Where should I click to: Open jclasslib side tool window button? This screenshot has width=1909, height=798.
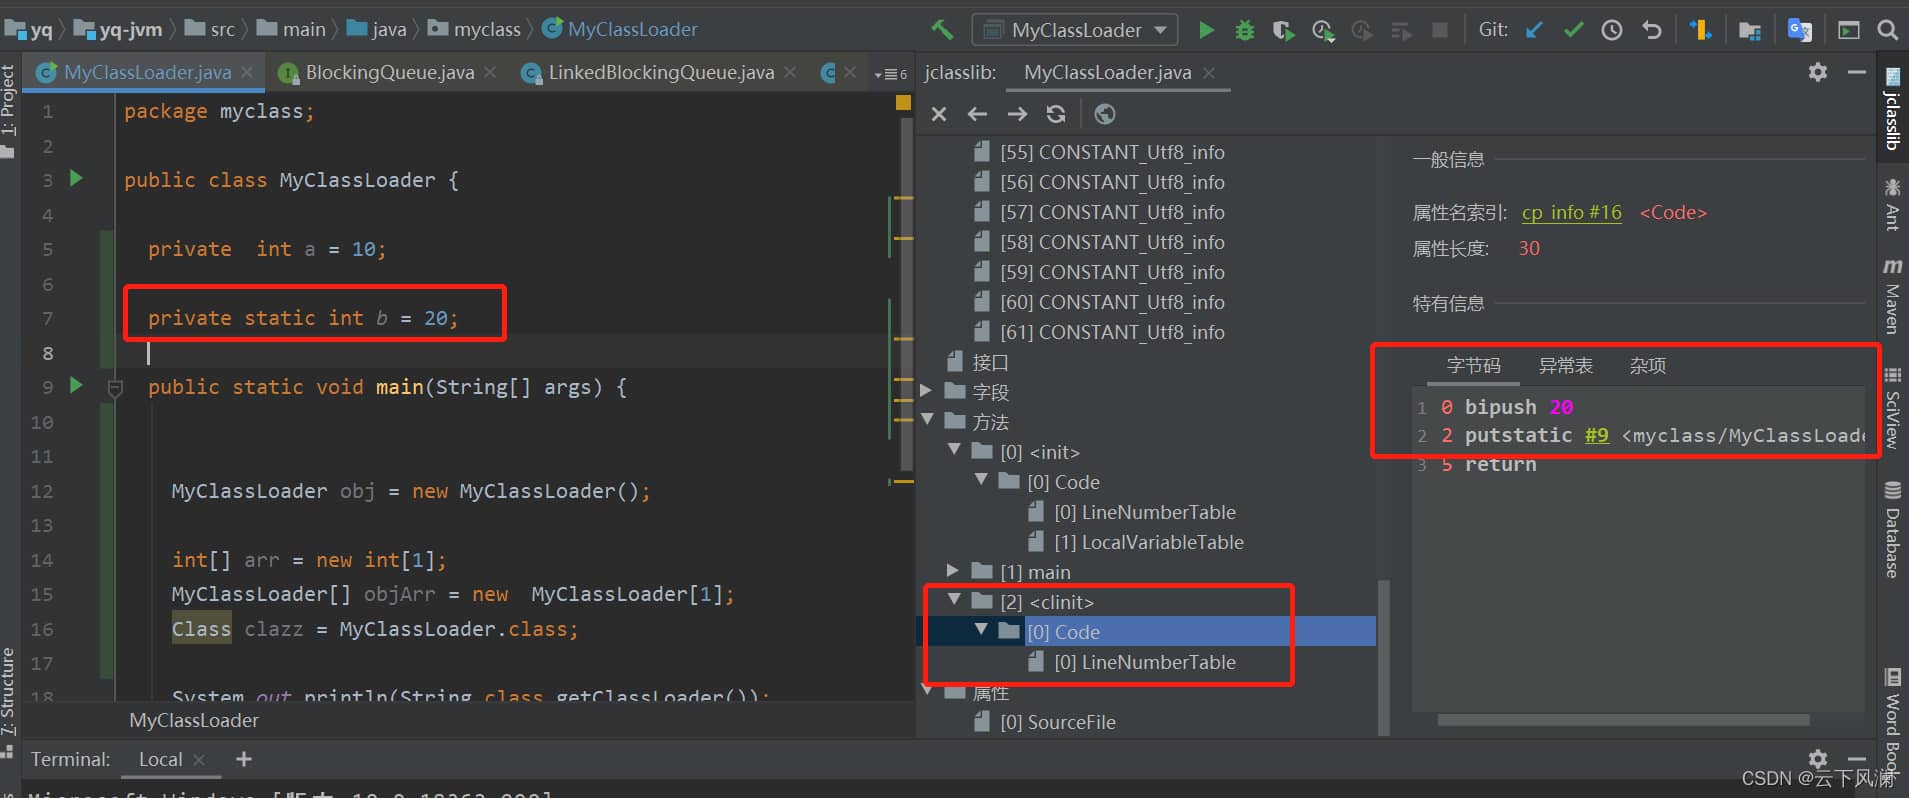click(x=1892, y=108)
